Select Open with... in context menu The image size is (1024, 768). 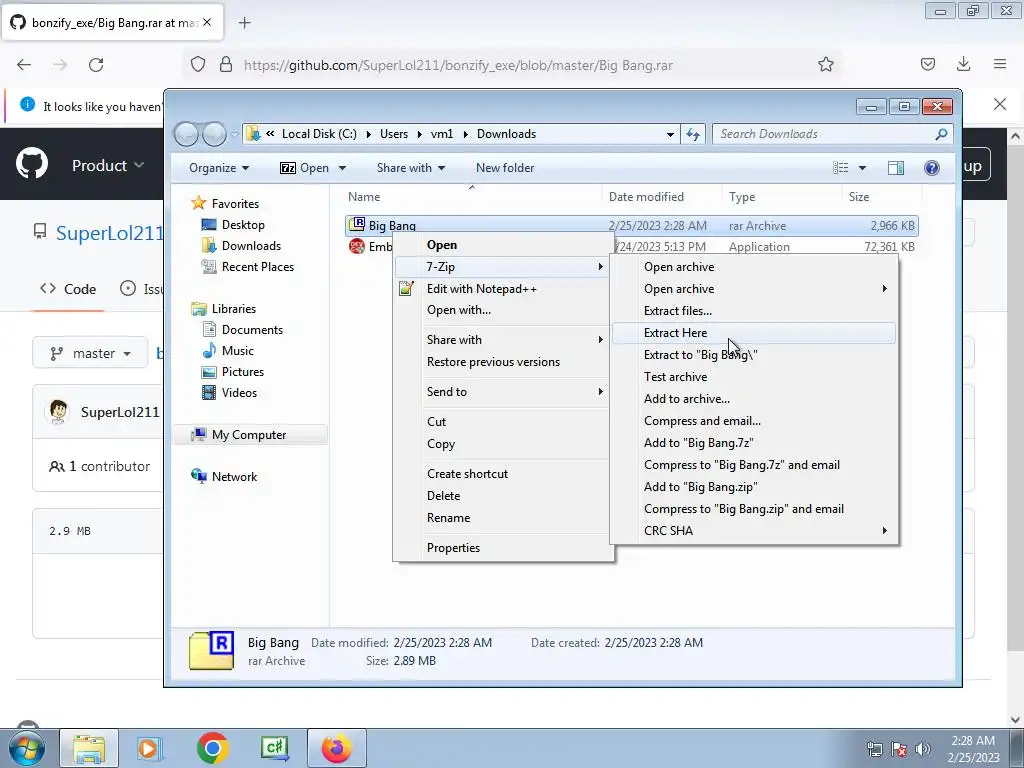502,310
